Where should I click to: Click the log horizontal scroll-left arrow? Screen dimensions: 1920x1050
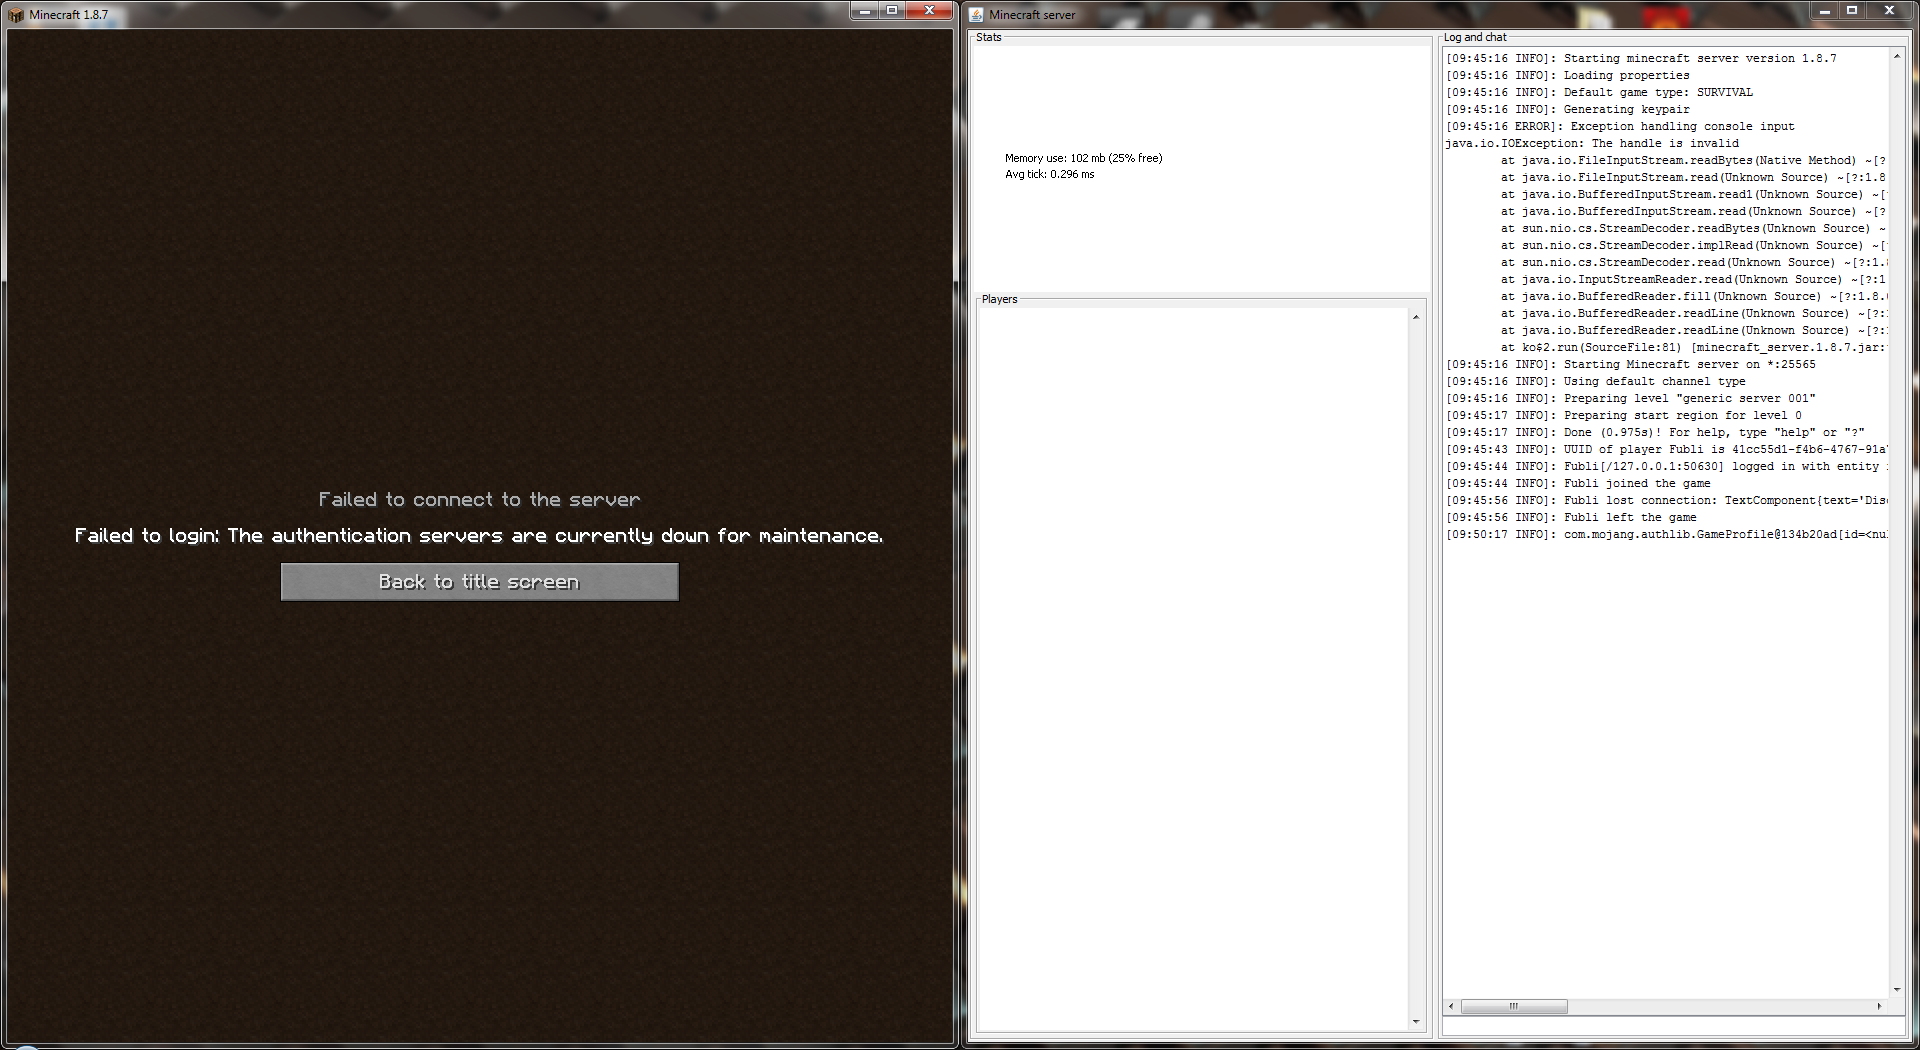1452,1006
